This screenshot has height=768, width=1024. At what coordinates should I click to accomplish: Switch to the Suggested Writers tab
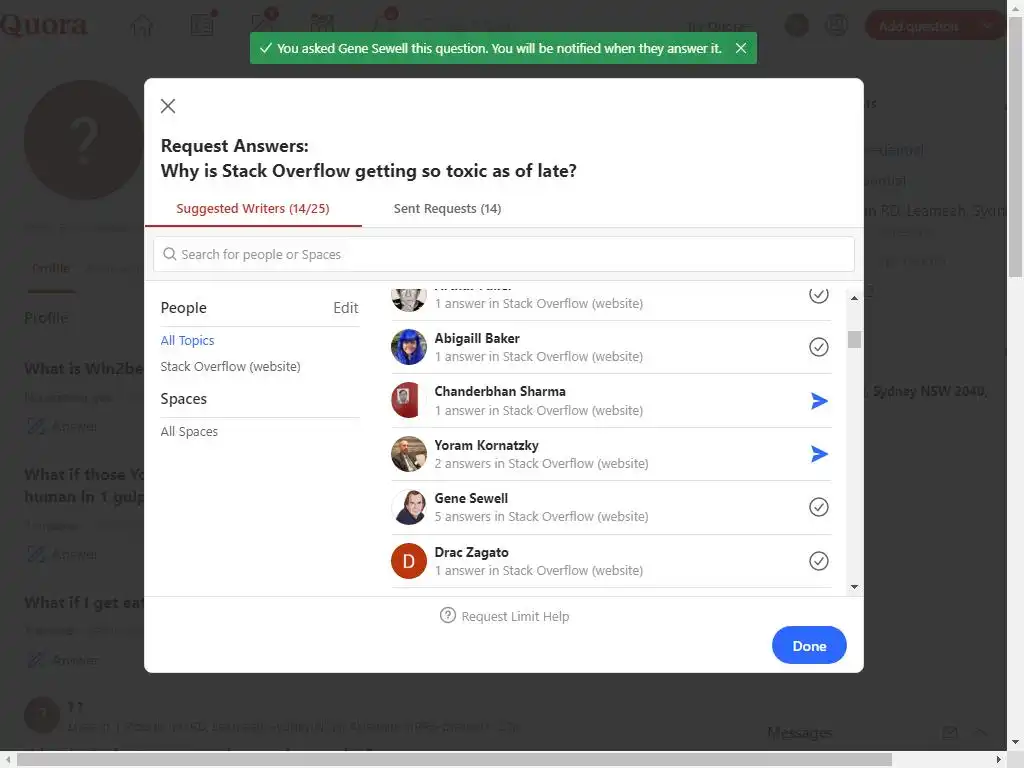(x=253, y=208)
